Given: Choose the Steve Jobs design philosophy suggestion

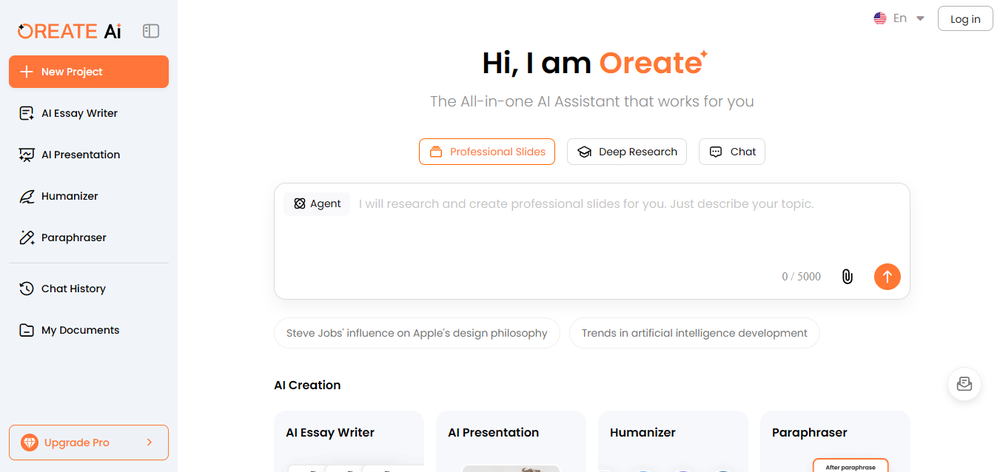Looking at the screenshot, I should coord(416,333).
